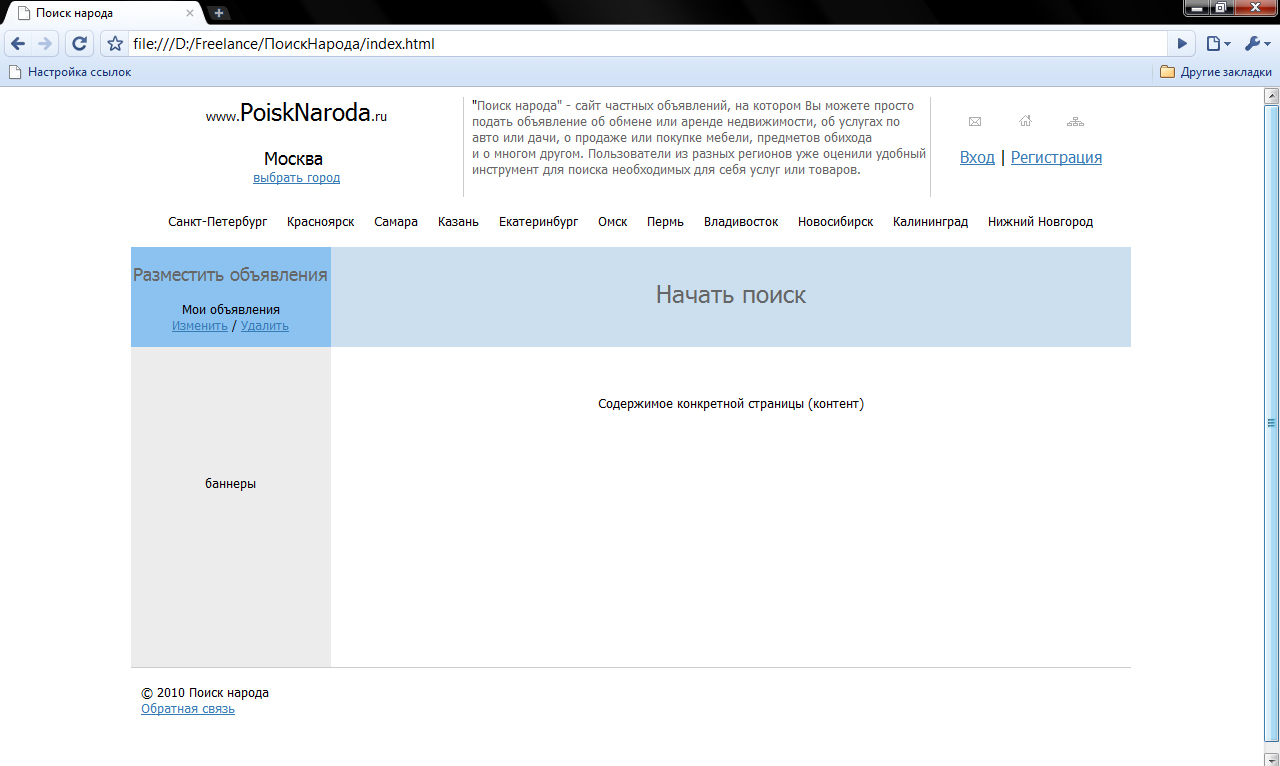1280x766 pixels.
Task: Open the wrench settings menu
Action: coord(1256,44)
